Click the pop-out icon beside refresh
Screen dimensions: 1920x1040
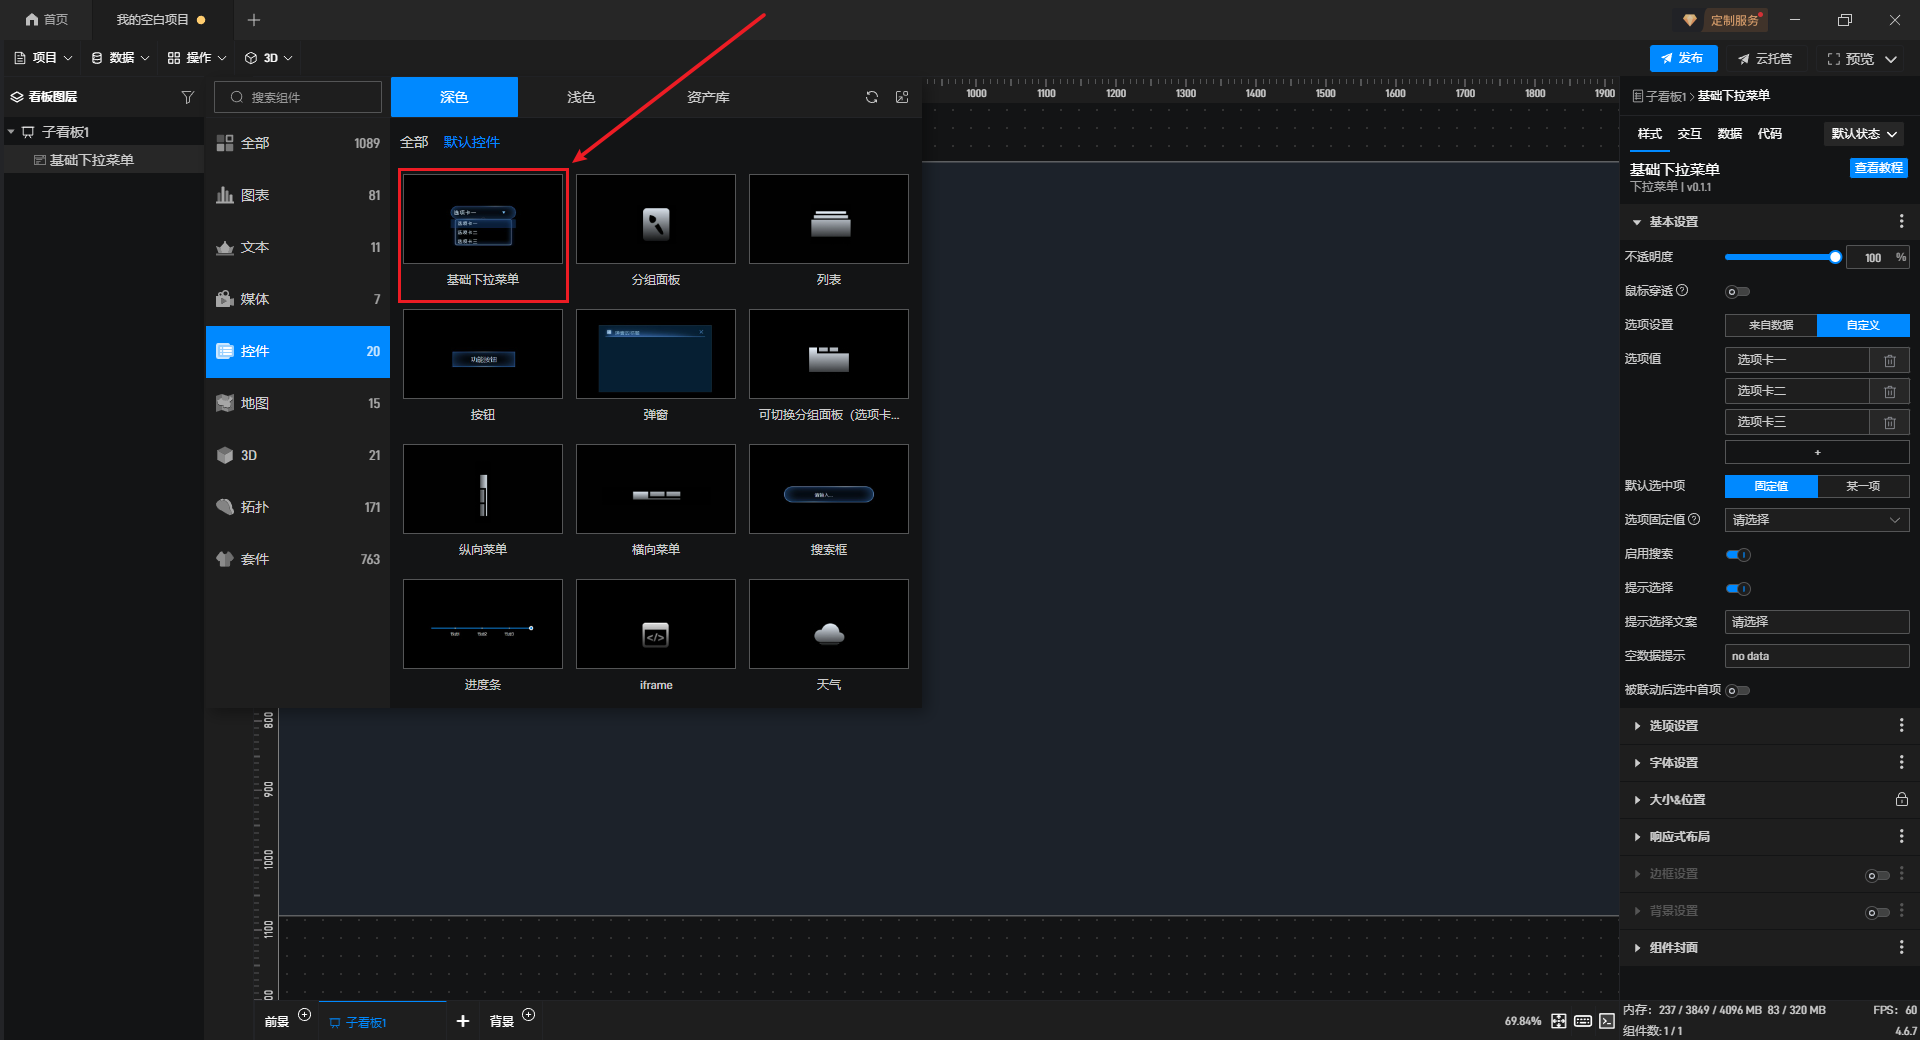pos(902,97)
